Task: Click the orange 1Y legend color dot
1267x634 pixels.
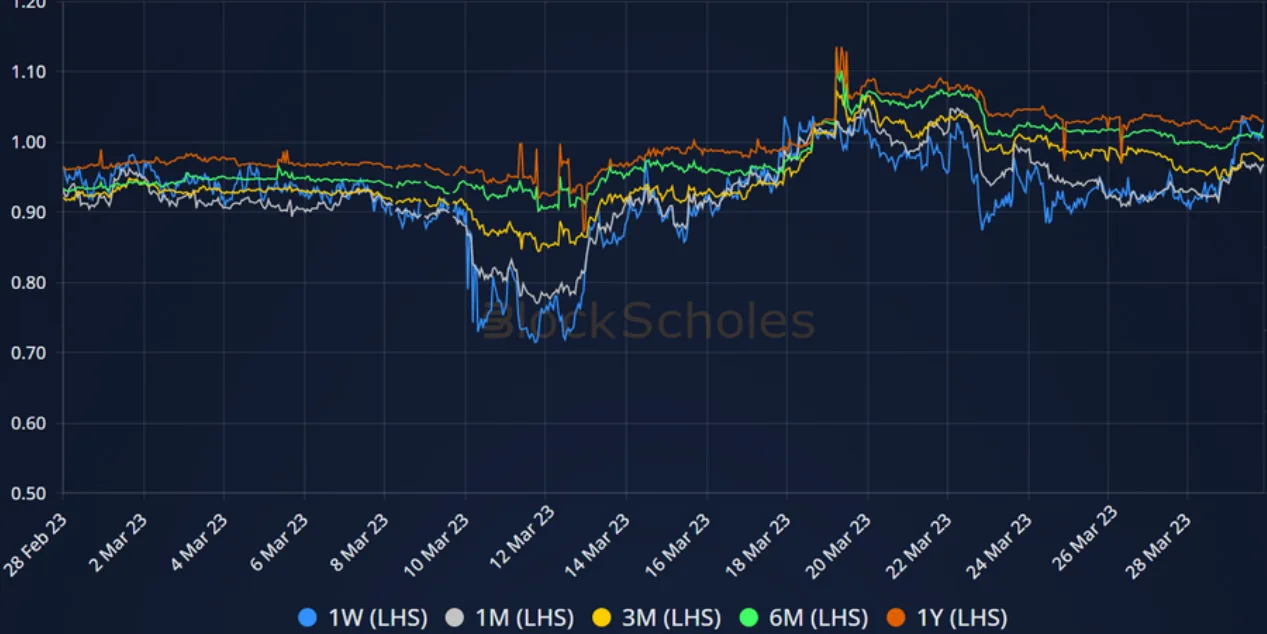Action: click(897, 617)
